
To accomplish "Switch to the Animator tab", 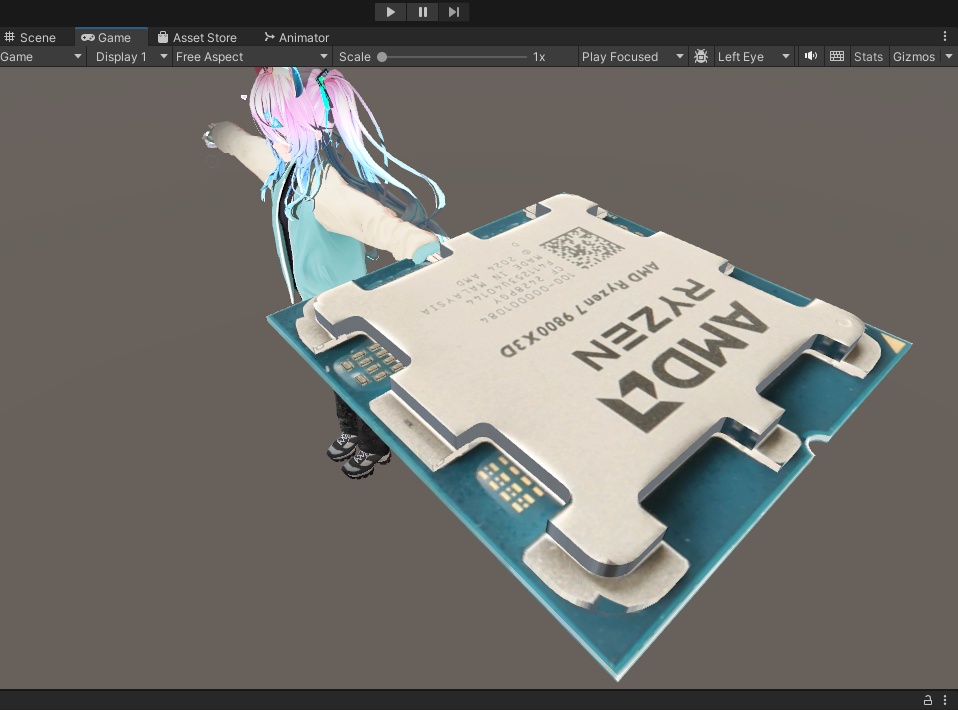I will pyautogui.click(x=297, y=37).
